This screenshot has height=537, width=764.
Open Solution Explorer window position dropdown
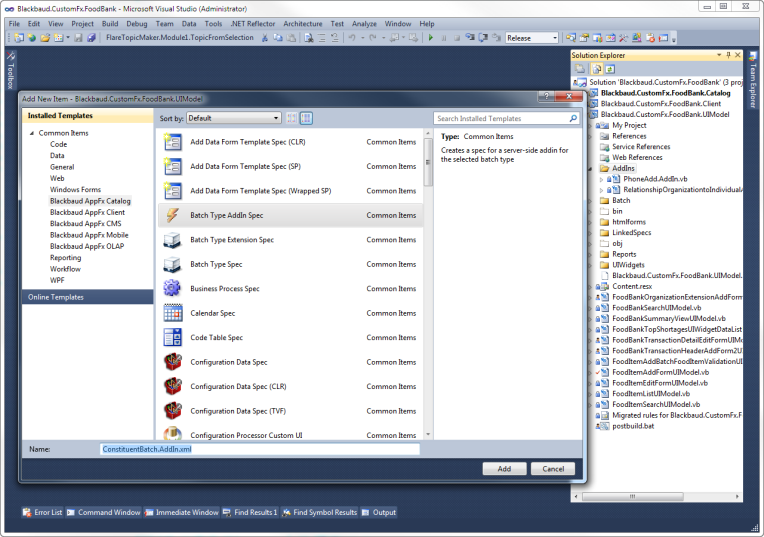(x=719, y=55)
